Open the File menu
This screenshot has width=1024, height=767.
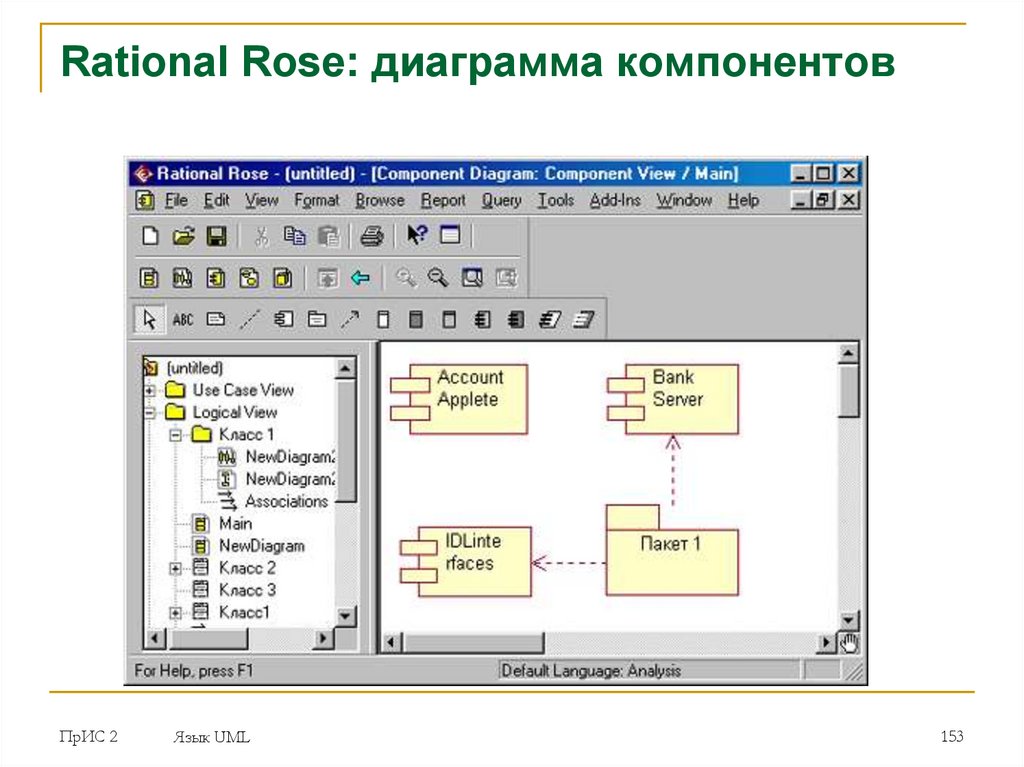click(x=176, y=200)
